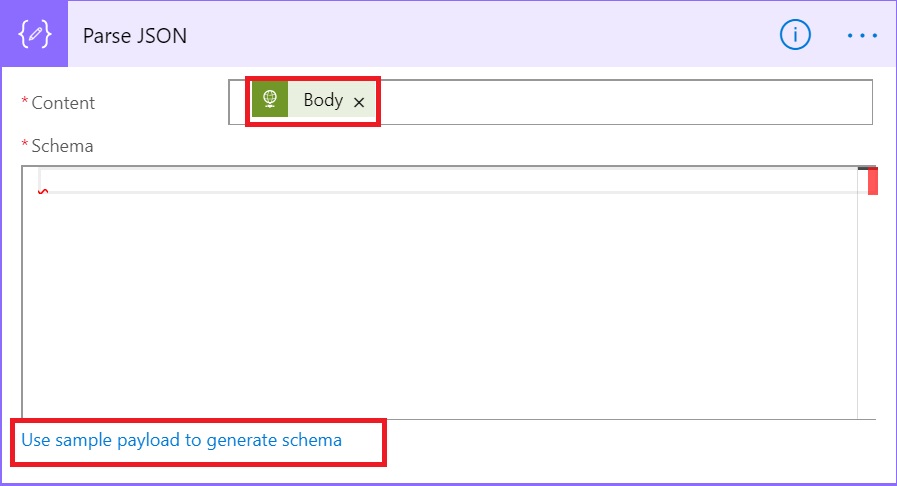This screenshot has height=486, width=897.
Task: Click the Parse JSON curly-brace action icon
Action: click(34, 34)
